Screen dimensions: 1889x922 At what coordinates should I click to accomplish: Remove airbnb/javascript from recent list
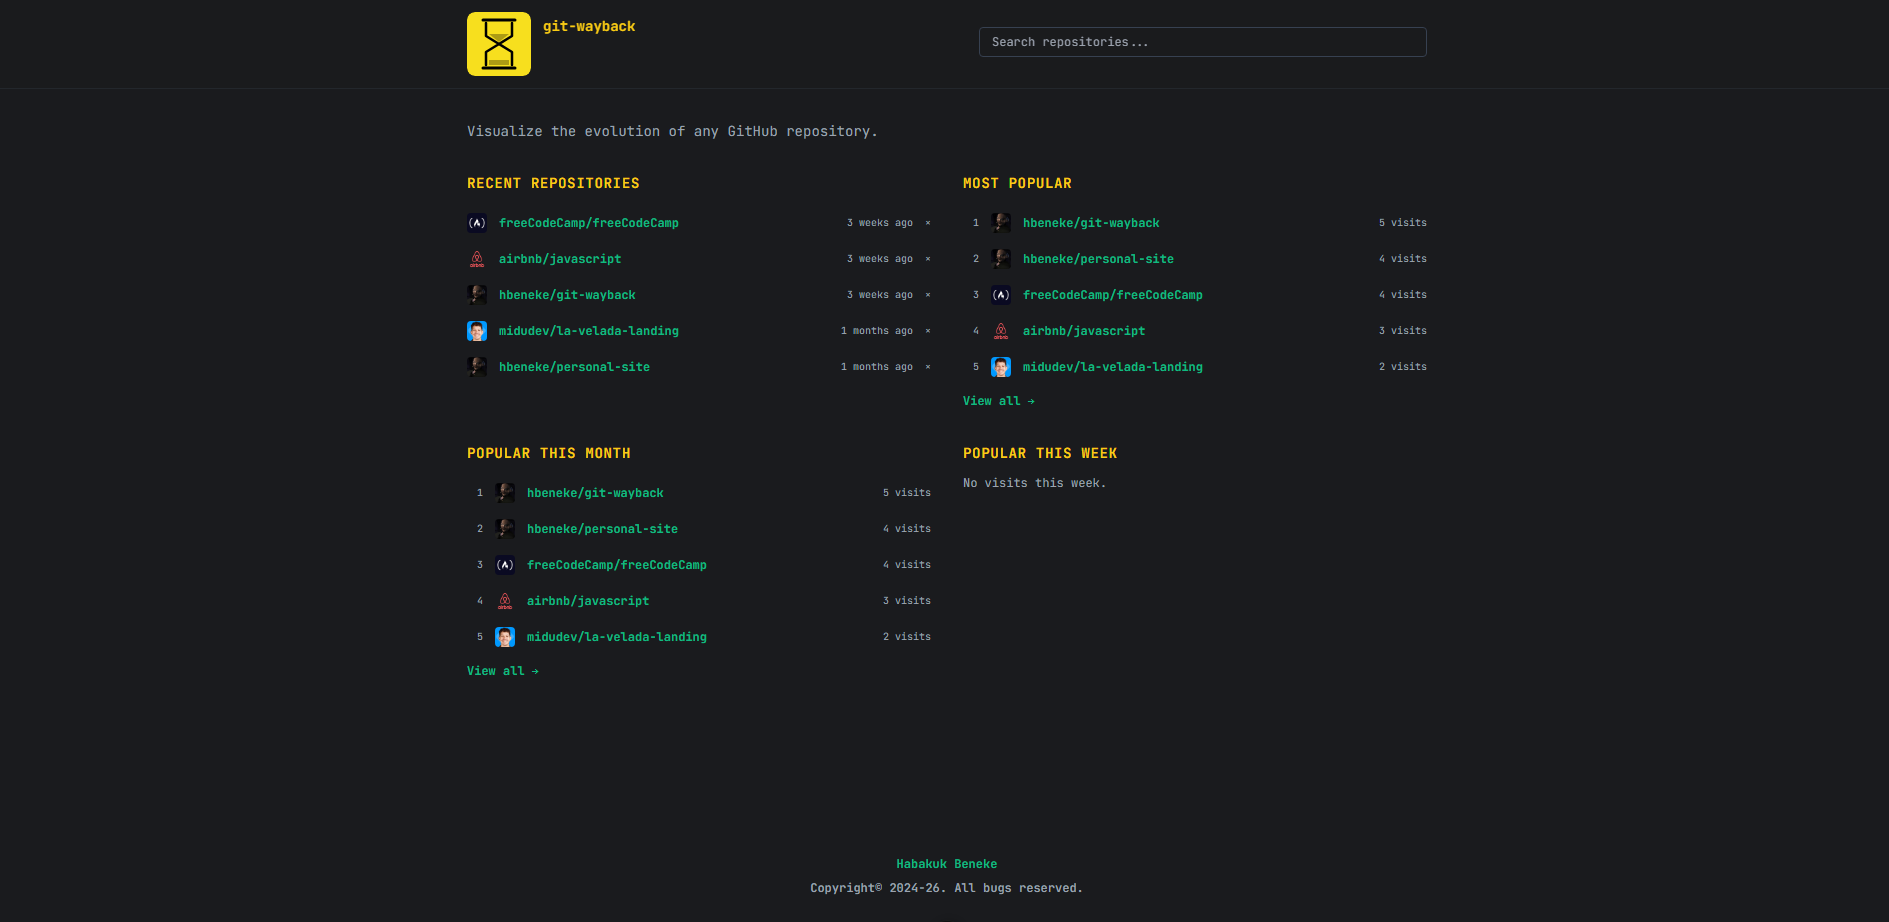point(928,259)
